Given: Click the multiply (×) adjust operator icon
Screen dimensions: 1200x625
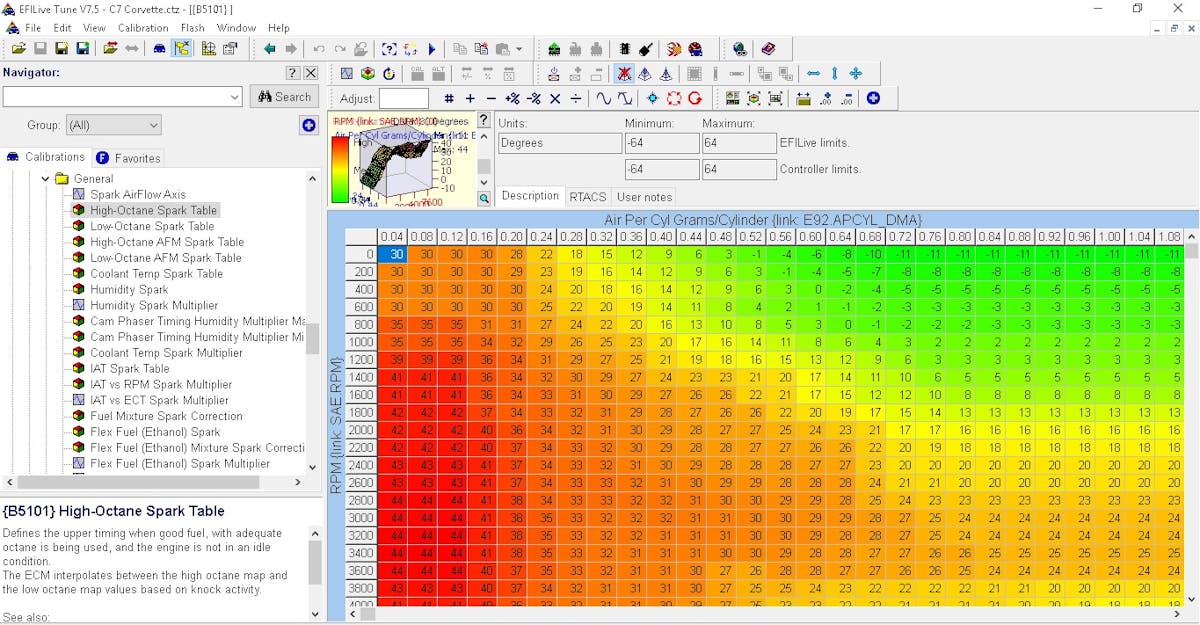Looking at the screenshot, I should coord(555,99).
